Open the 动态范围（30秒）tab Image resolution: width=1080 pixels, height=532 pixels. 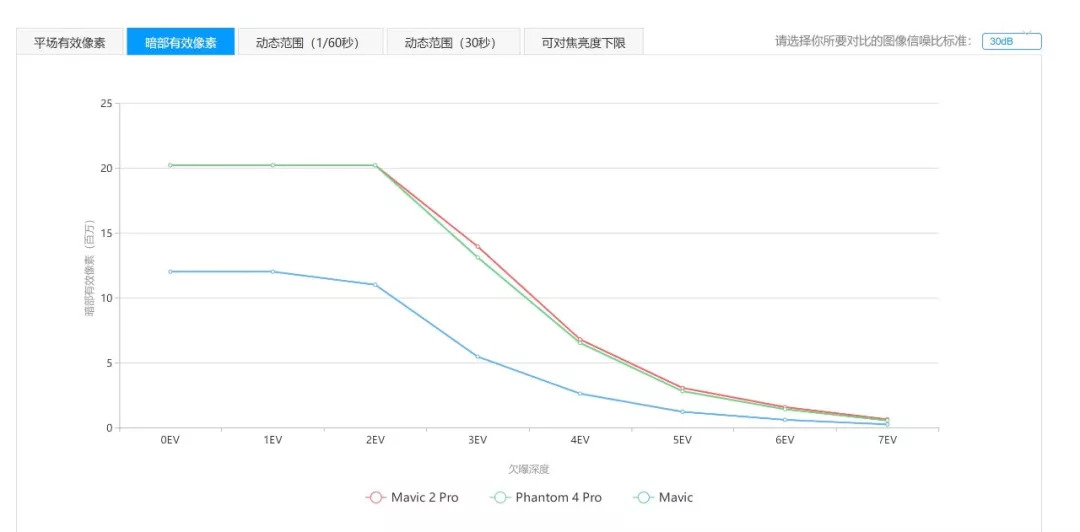(x=454, y=42)
